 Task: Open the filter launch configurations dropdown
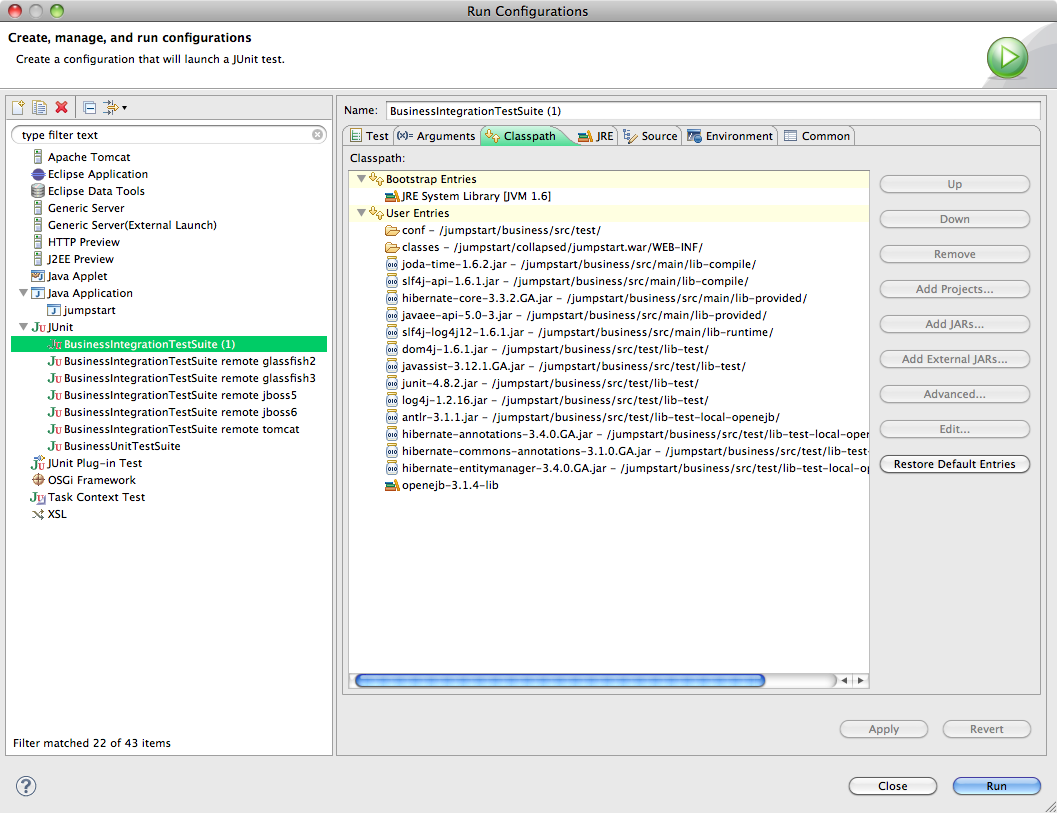click(115, 107)
